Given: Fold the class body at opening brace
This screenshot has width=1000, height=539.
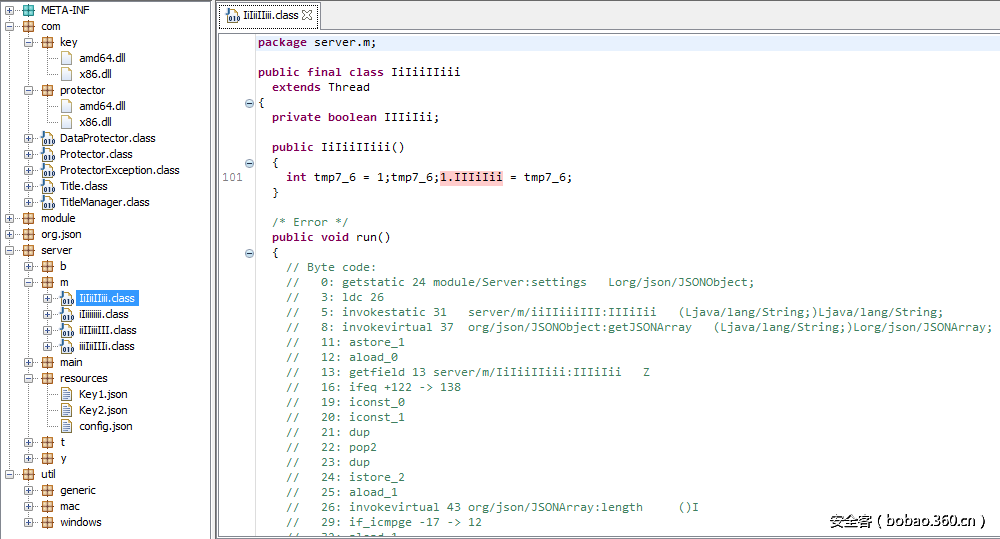Looking at the screenshot, I should click(249, 103).
